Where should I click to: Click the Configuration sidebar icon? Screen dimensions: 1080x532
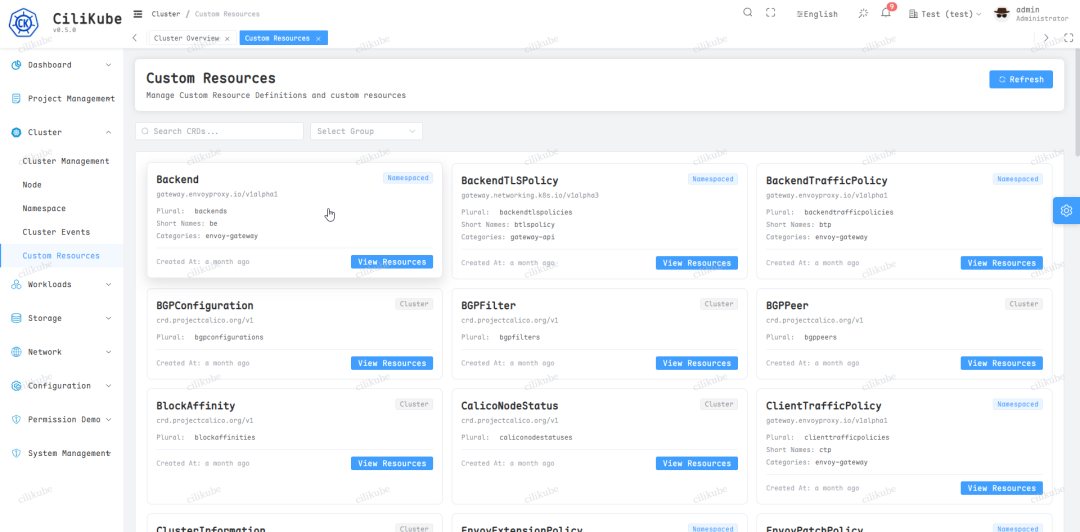[17, 386]
